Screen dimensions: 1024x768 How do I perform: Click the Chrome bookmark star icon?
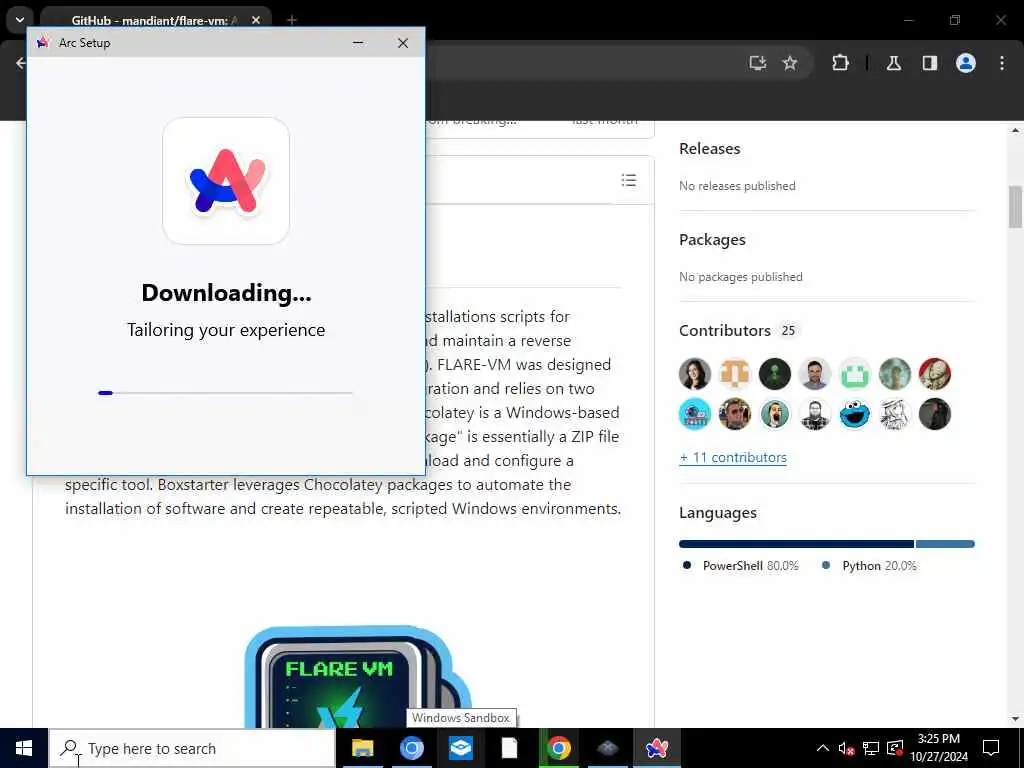point(790,63)
